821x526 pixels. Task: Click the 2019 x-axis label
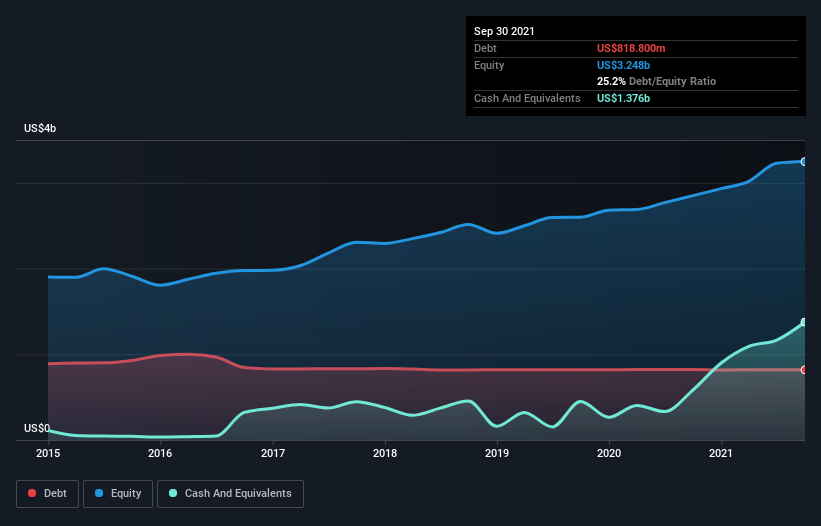(497, 453)
